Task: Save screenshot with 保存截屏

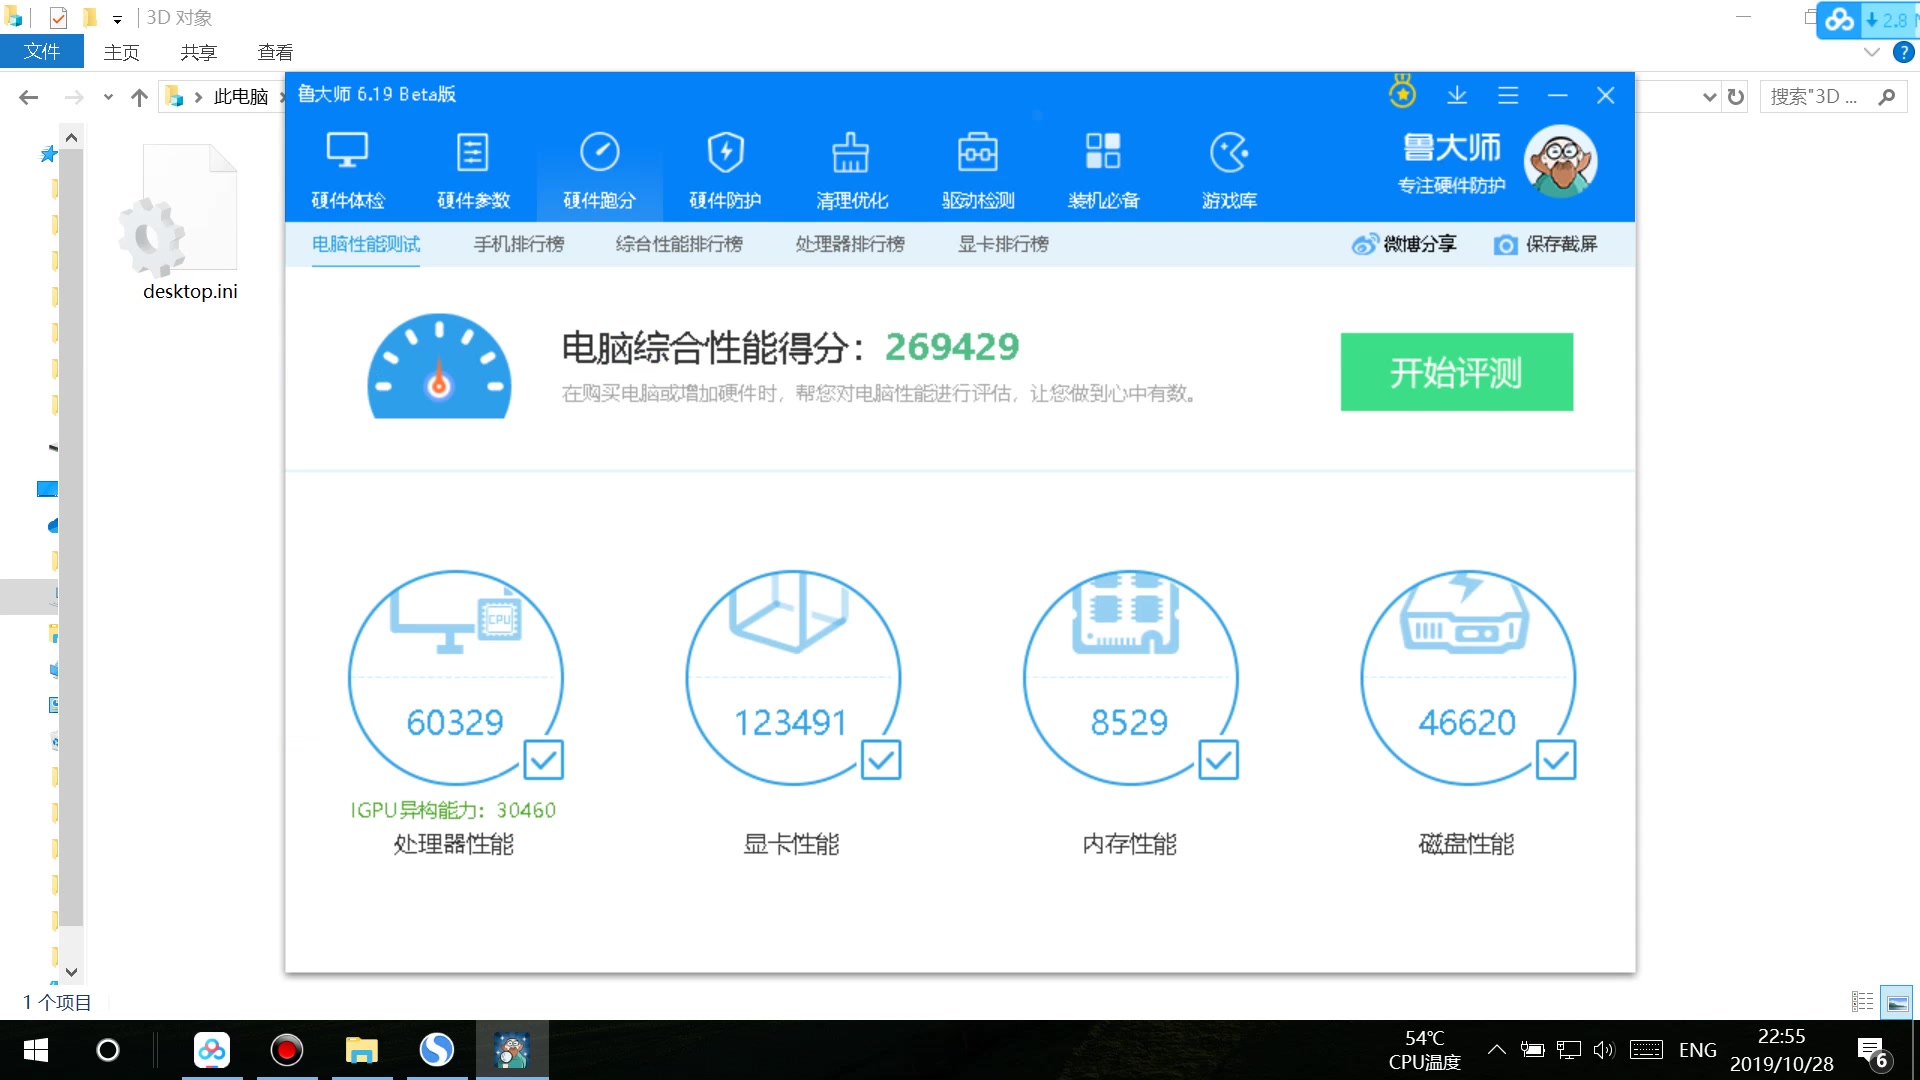Action: tap(1545, 244)
